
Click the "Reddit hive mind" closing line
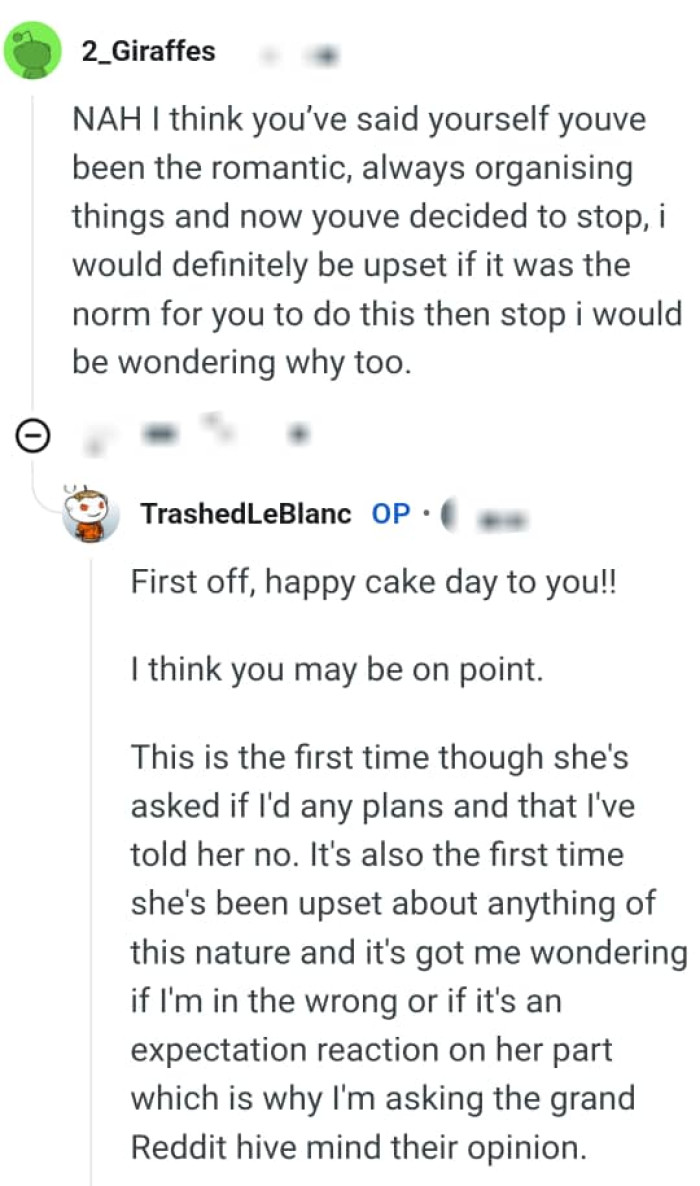click(x=357, y=1147)
